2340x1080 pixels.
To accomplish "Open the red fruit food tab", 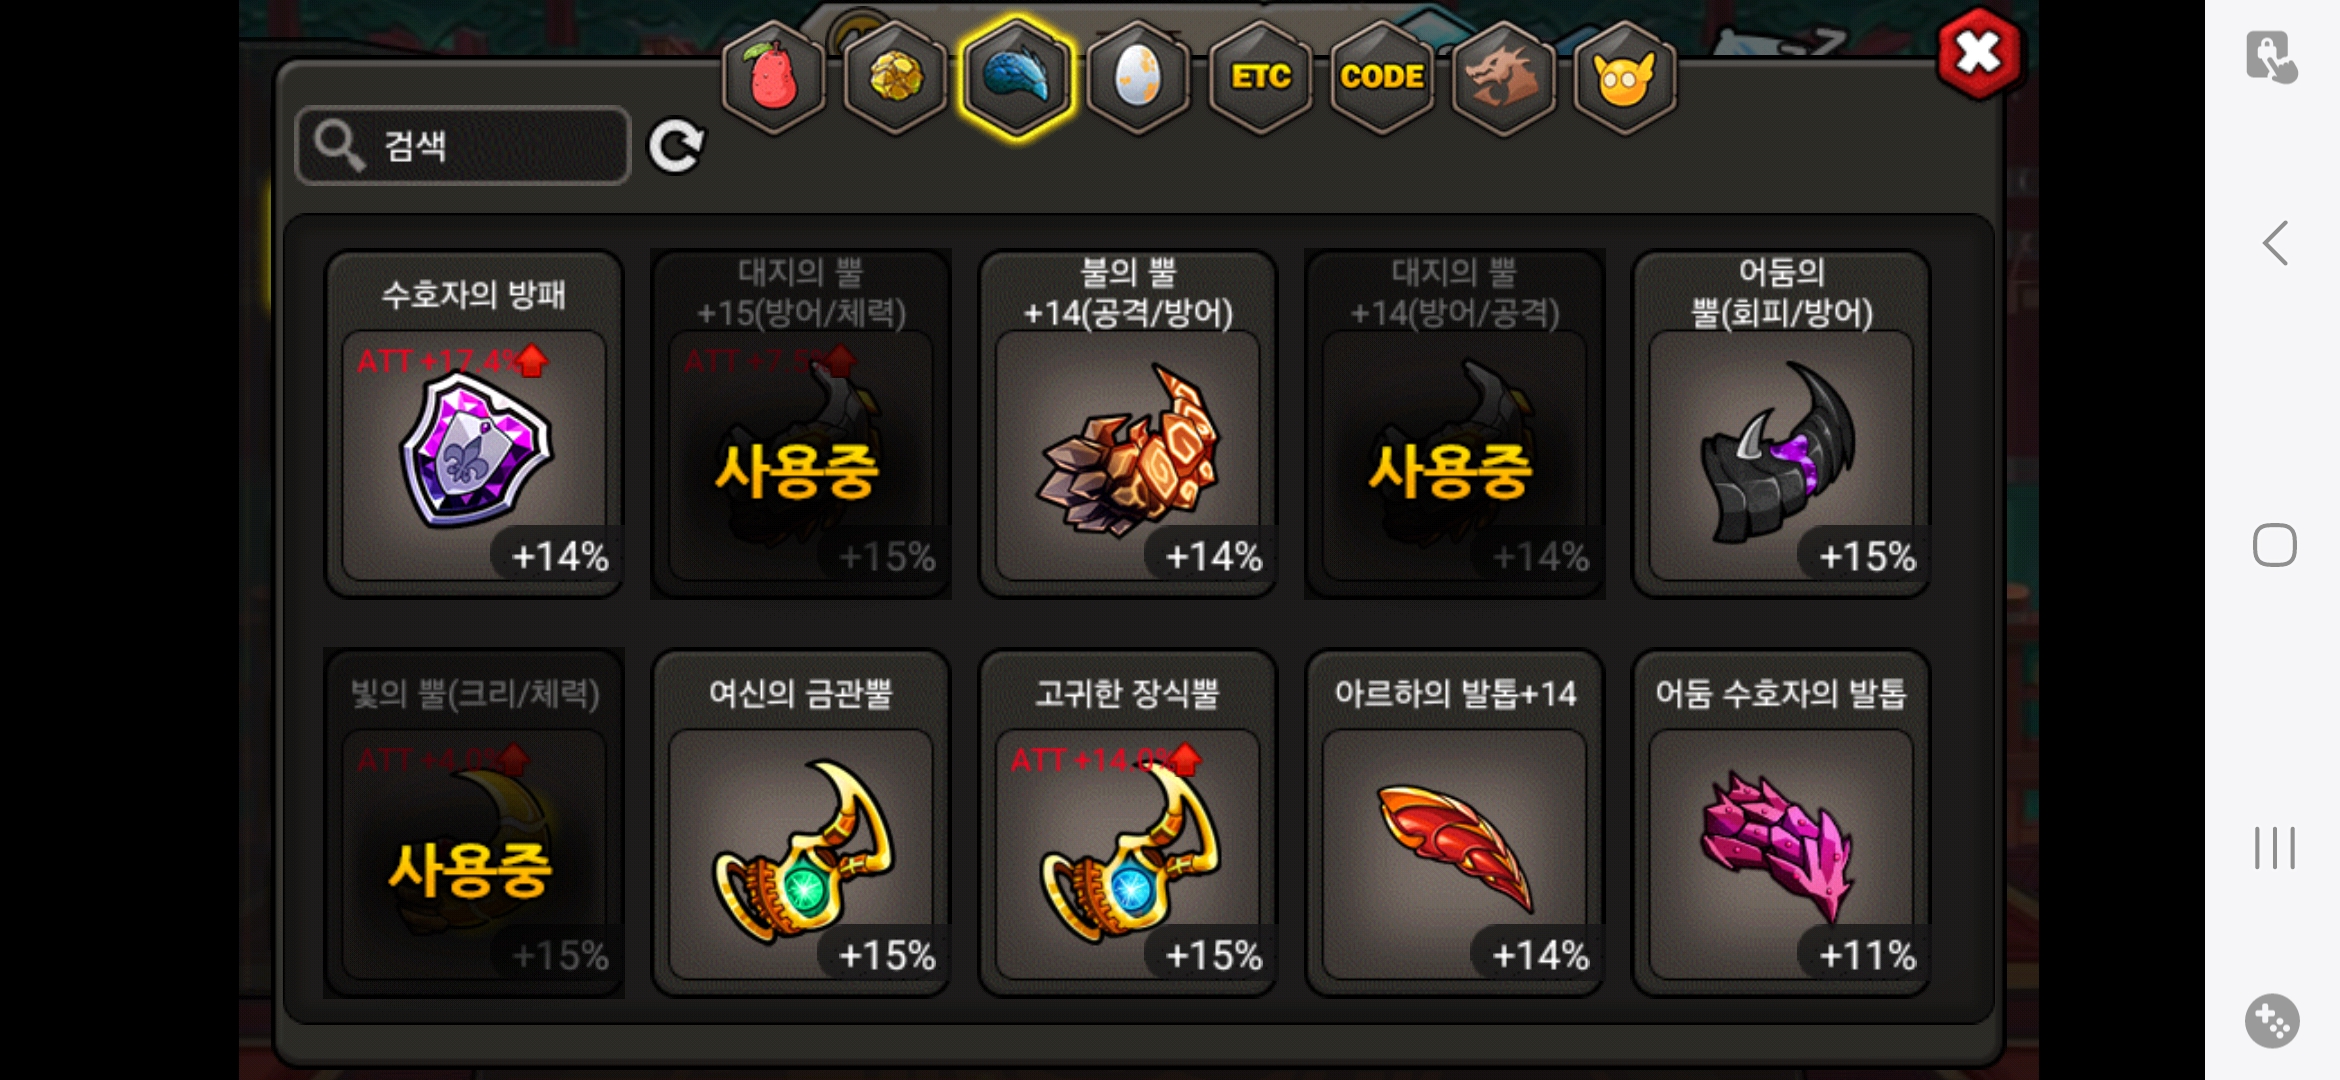I will pyautogui.click(x=773, y=77).
